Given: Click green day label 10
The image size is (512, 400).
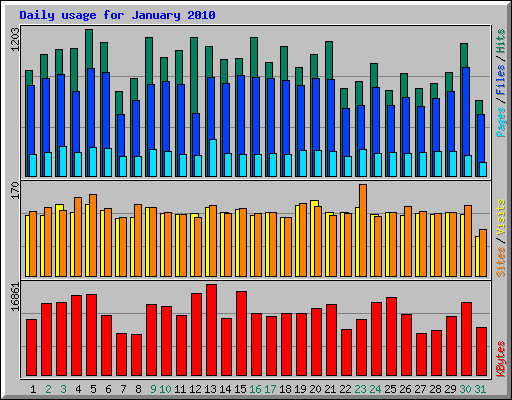Looking at the screenshot, I should pos(165,389).
